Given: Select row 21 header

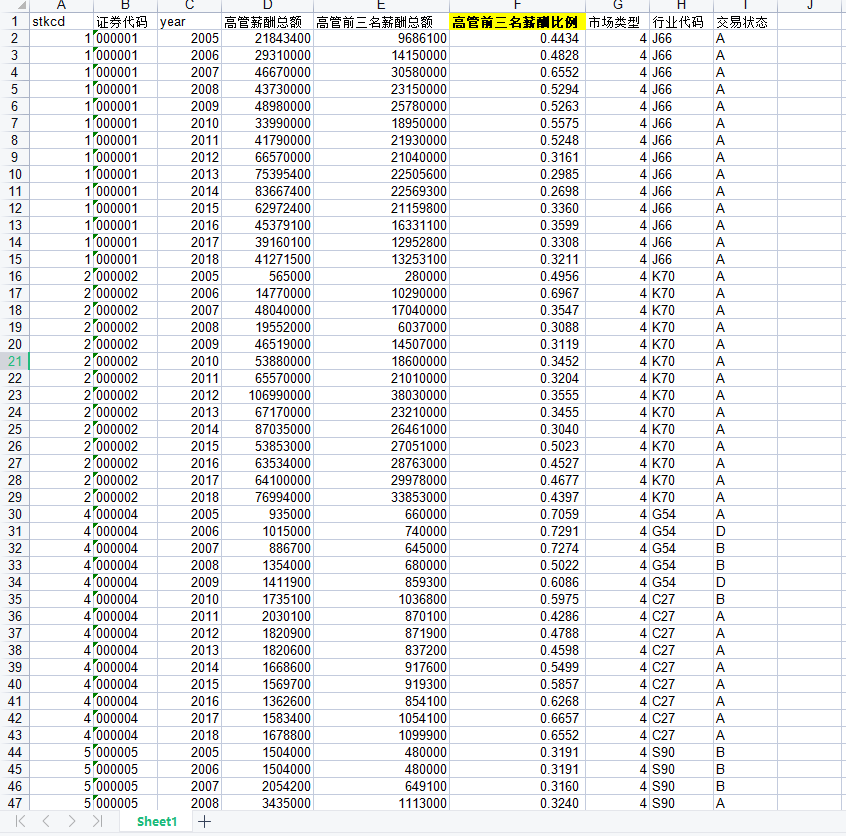Looking at the screenshot, I should (15, 361).
